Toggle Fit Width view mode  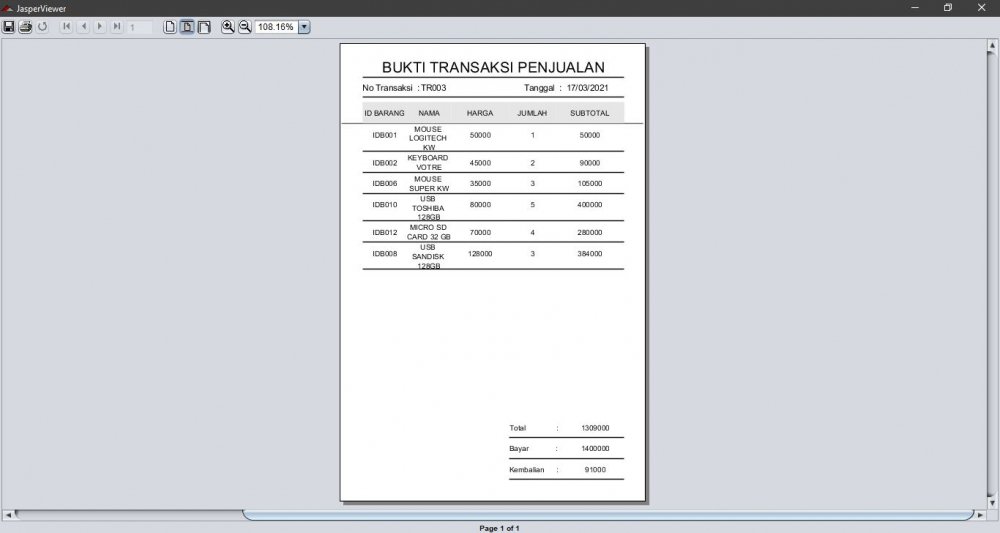pyautogui.click(x=204, y=27)
